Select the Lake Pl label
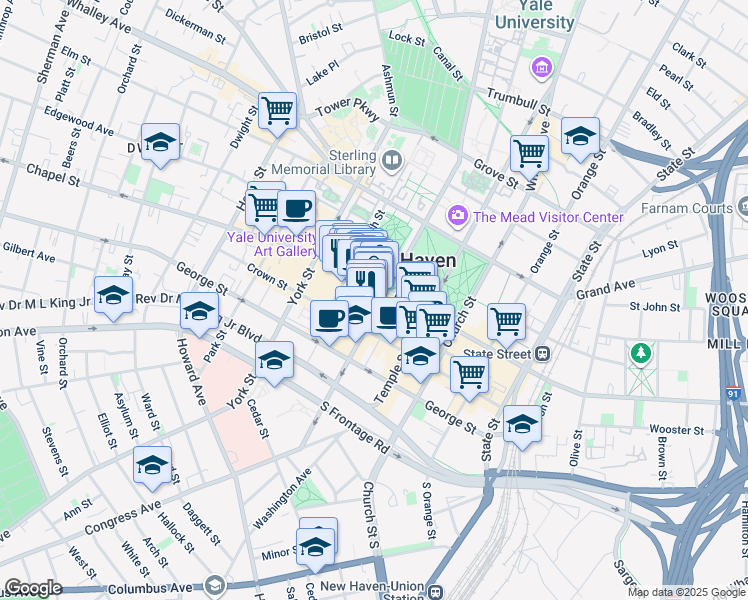Screen dimensions: 748x600 [x=322, y=72]
